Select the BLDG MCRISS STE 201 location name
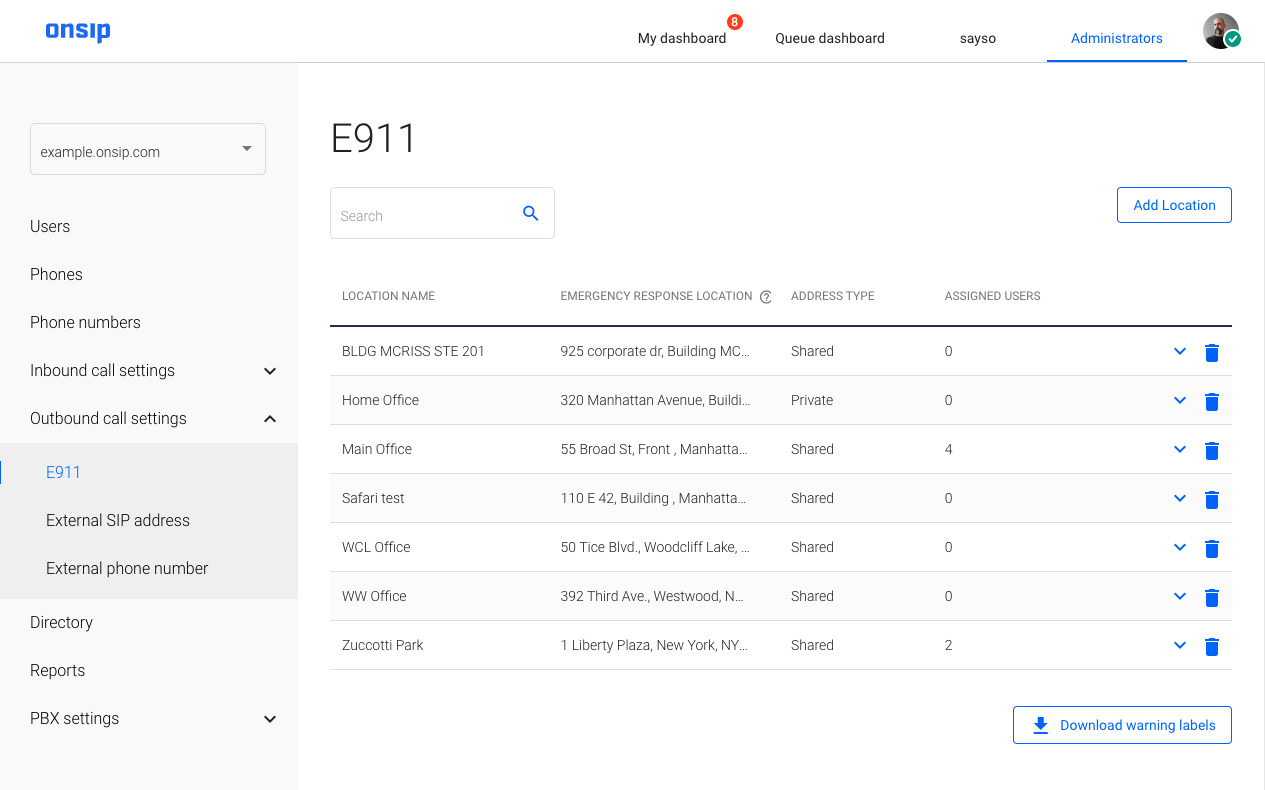Screen dimensions: 1265x790 coord(413,351)
